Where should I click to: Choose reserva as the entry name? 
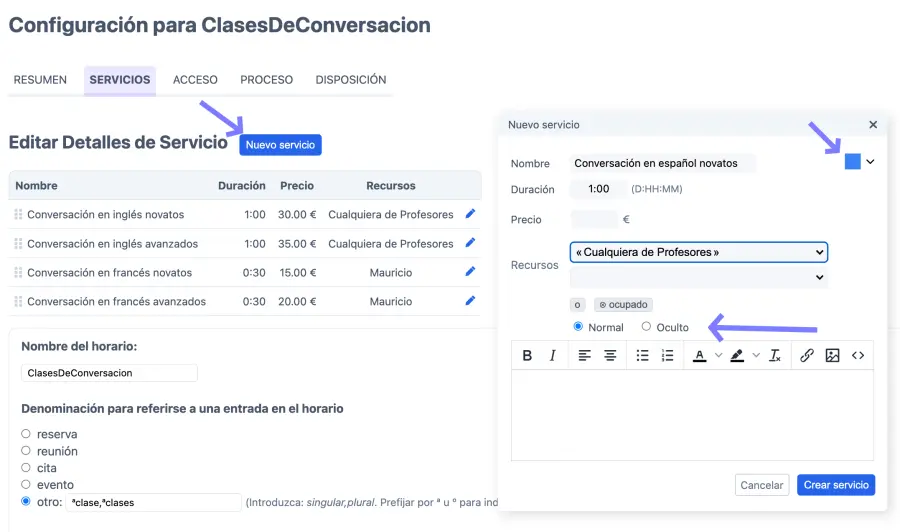tap(26, 434)
